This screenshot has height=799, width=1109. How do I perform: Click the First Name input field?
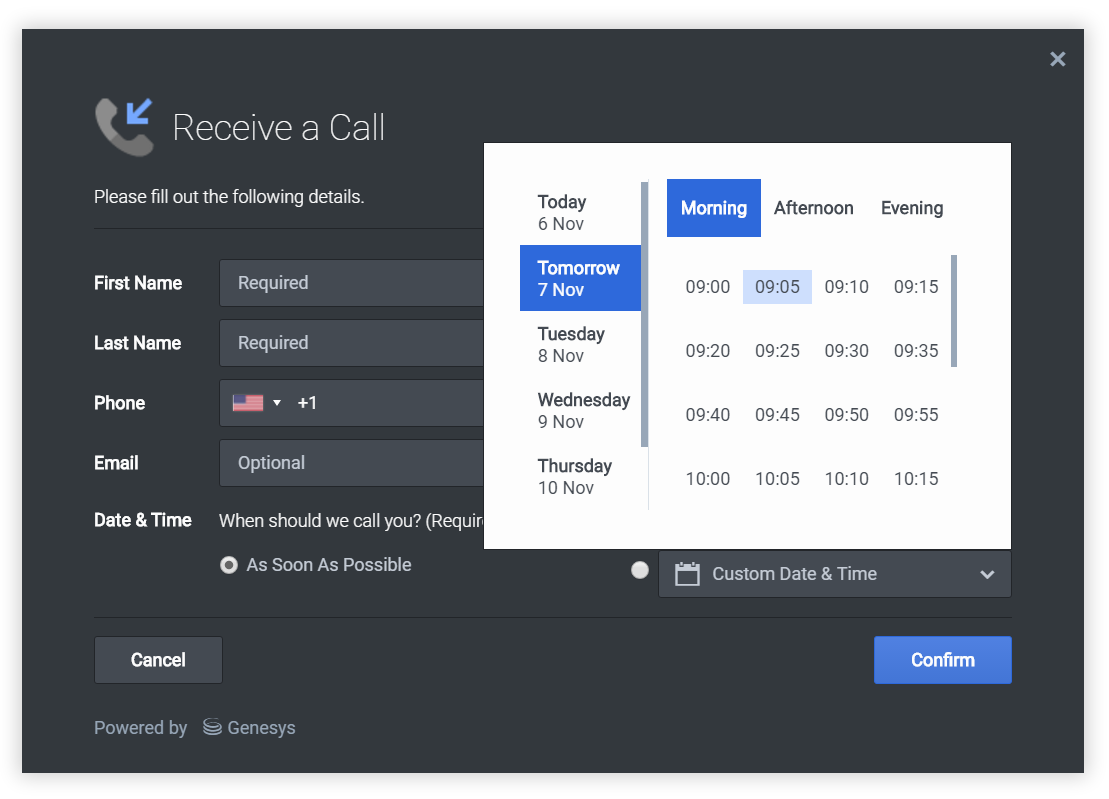point(351,283)
